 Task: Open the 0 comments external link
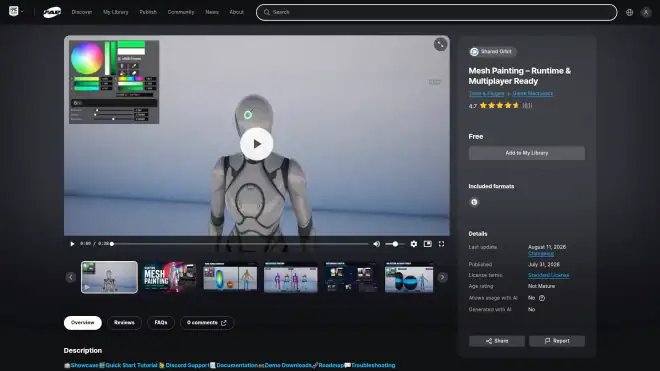[207, 323]
